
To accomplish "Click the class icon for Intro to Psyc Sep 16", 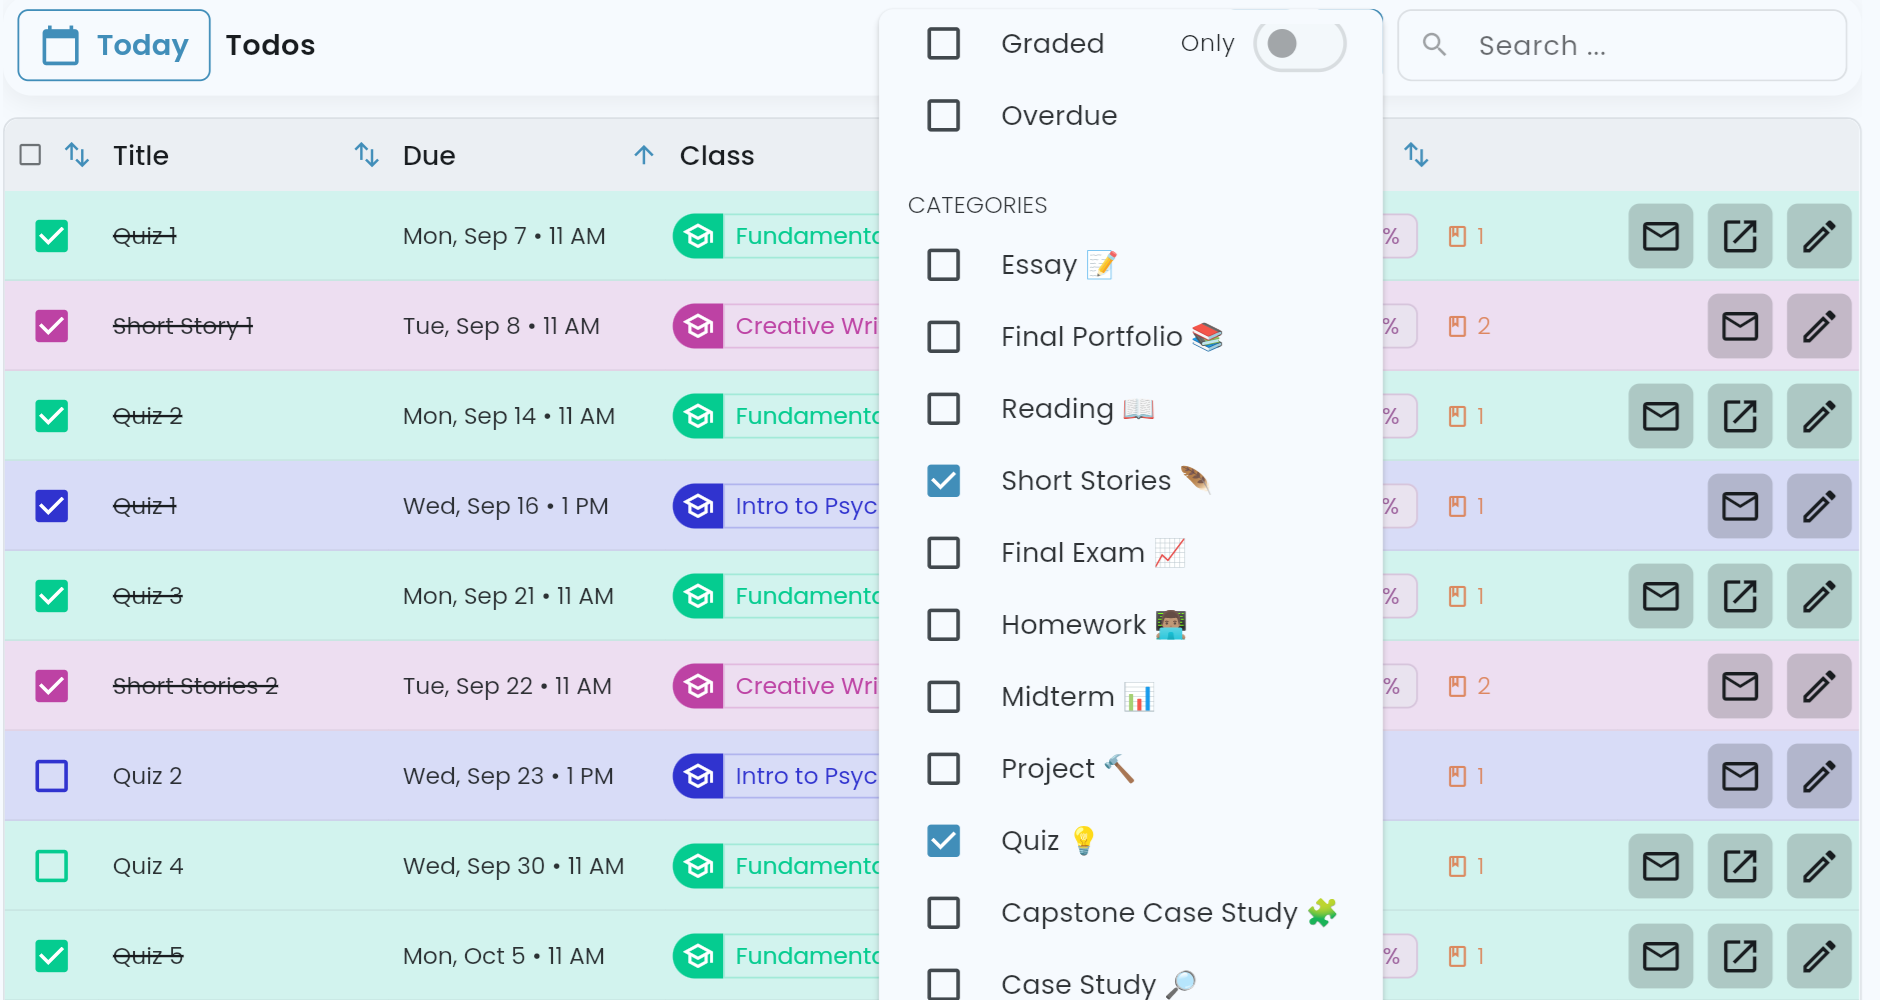I will pos(698,506).
